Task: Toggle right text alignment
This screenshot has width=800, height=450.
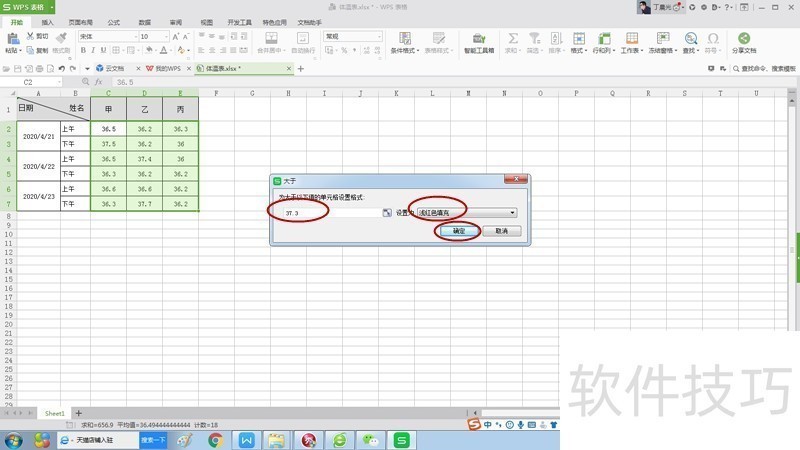Action: pos(222,50)
